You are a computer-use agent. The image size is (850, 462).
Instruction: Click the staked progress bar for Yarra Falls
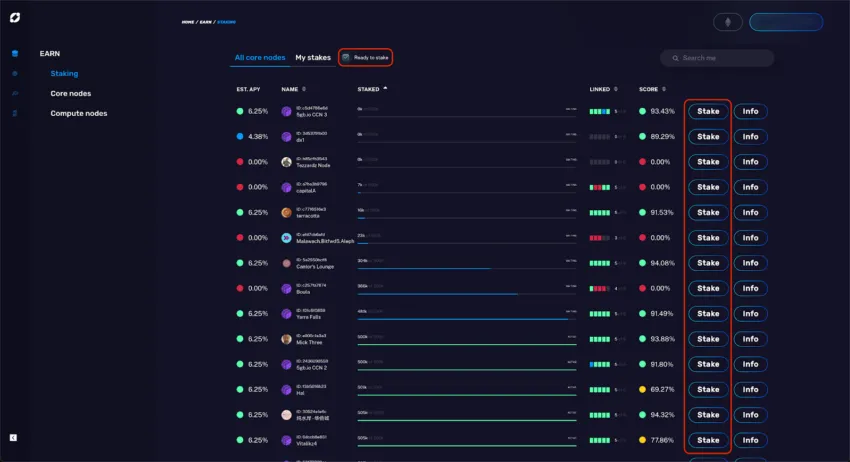coord(467,319)
